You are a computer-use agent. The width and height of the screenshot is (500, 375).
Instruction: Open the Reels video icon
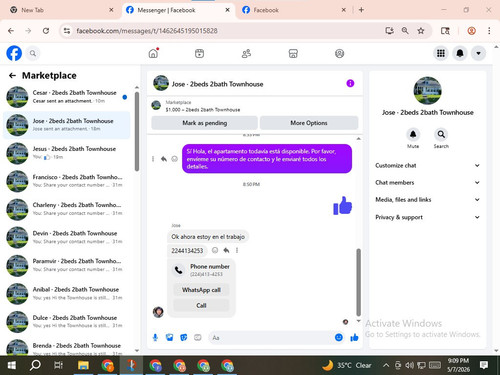(199, 53)
